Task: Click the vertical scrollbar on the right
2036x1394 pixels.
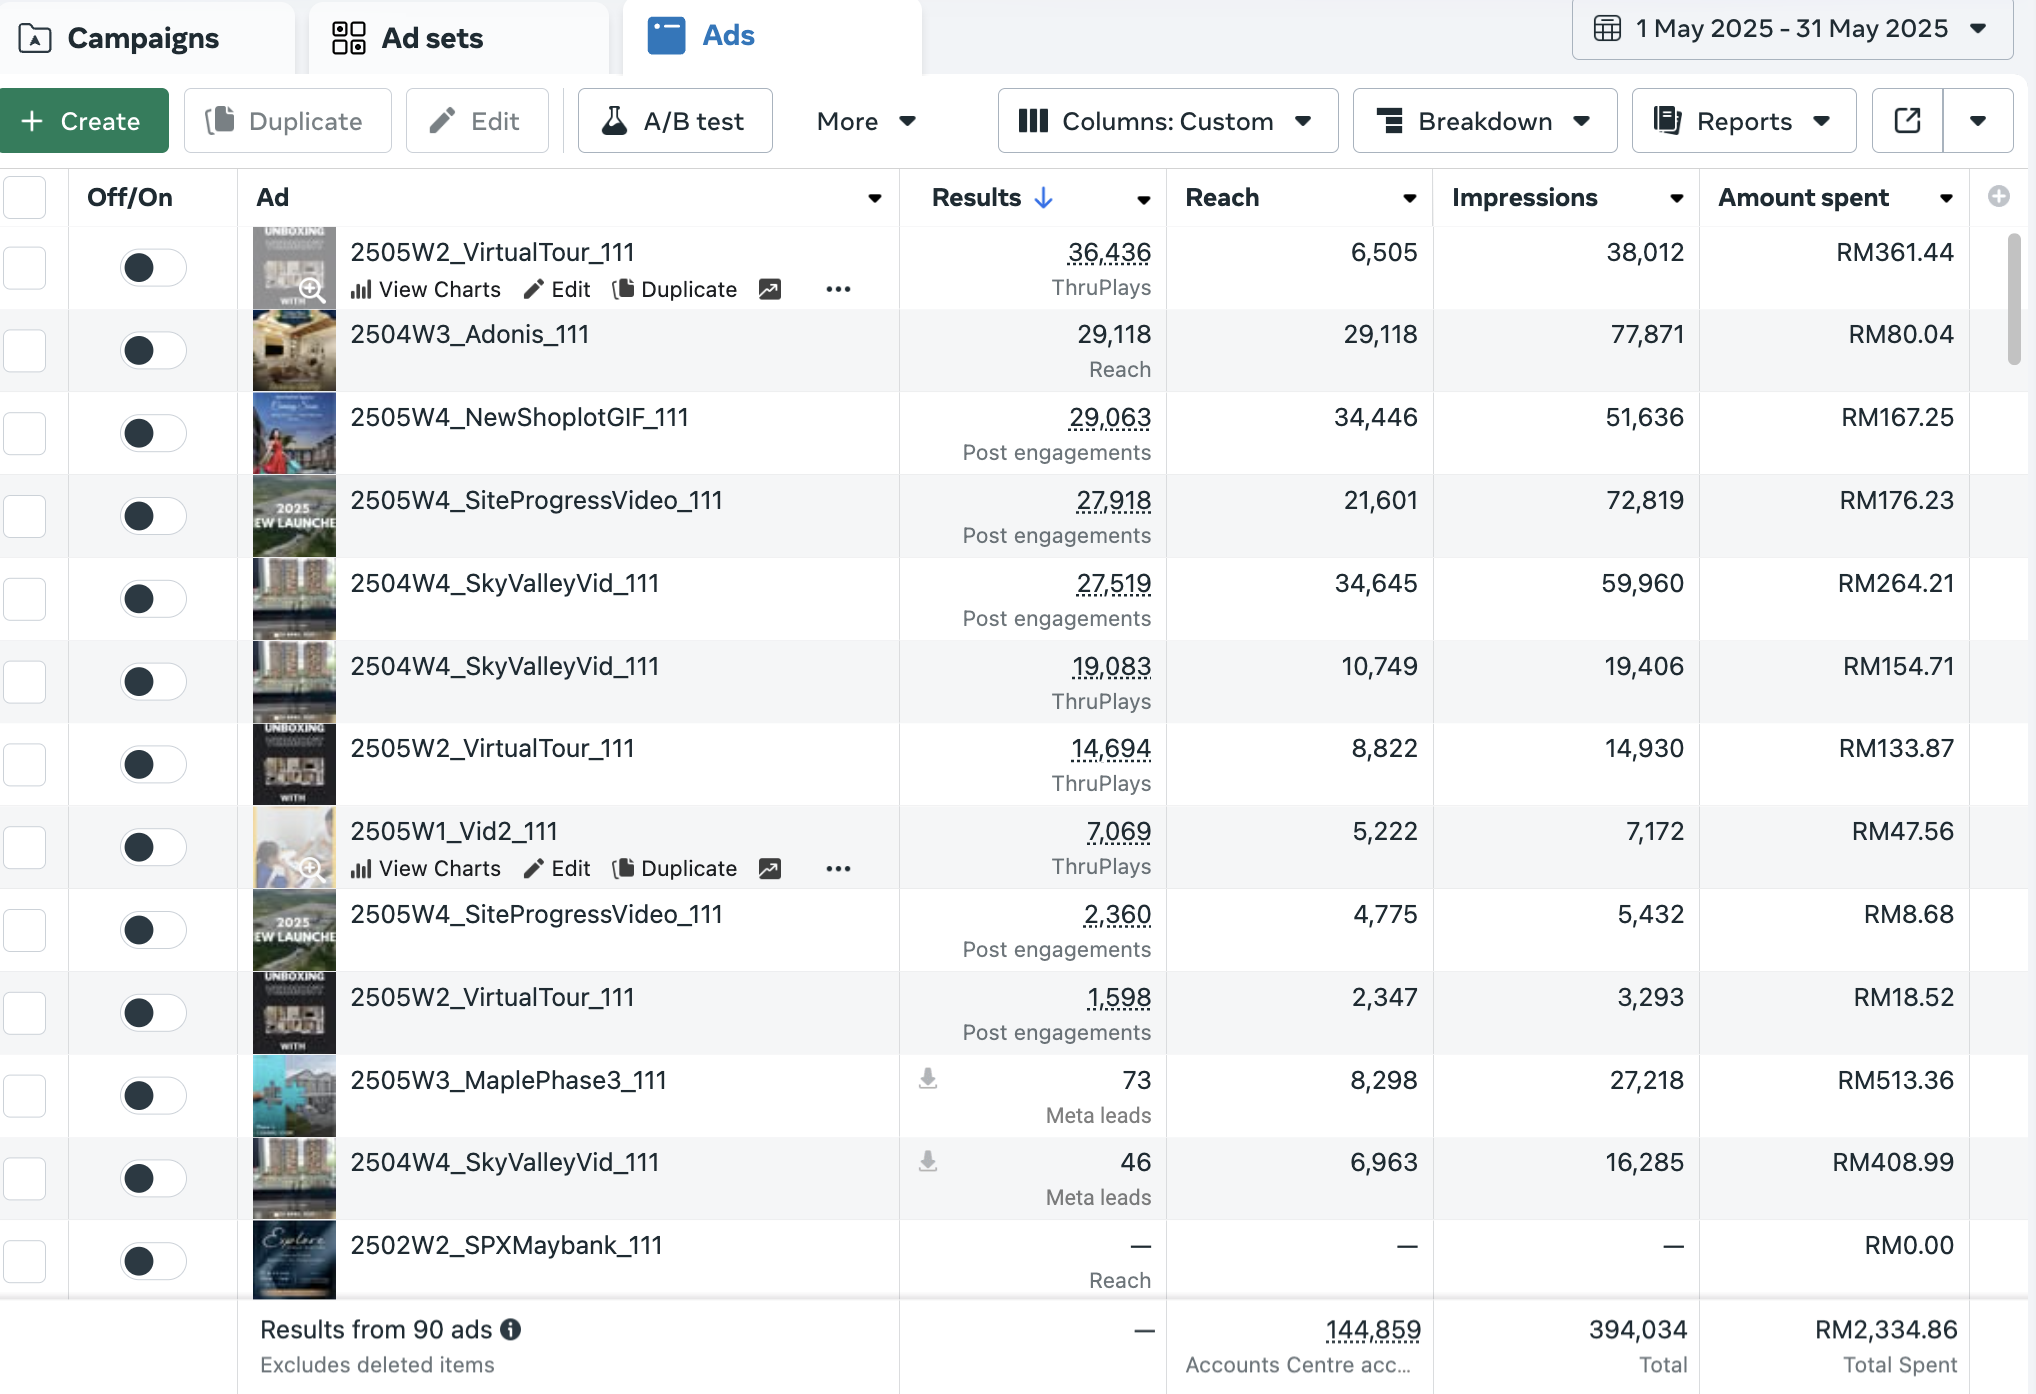Action: pos(2014,299)
